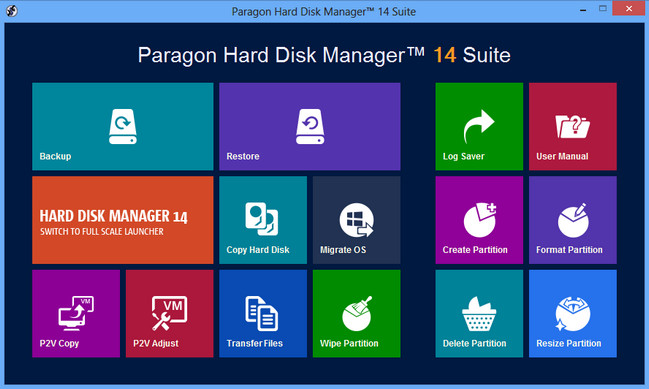Minimize the Hard Disk Manager window
Viewport: 649px width, 389px height.
[583, 9]
